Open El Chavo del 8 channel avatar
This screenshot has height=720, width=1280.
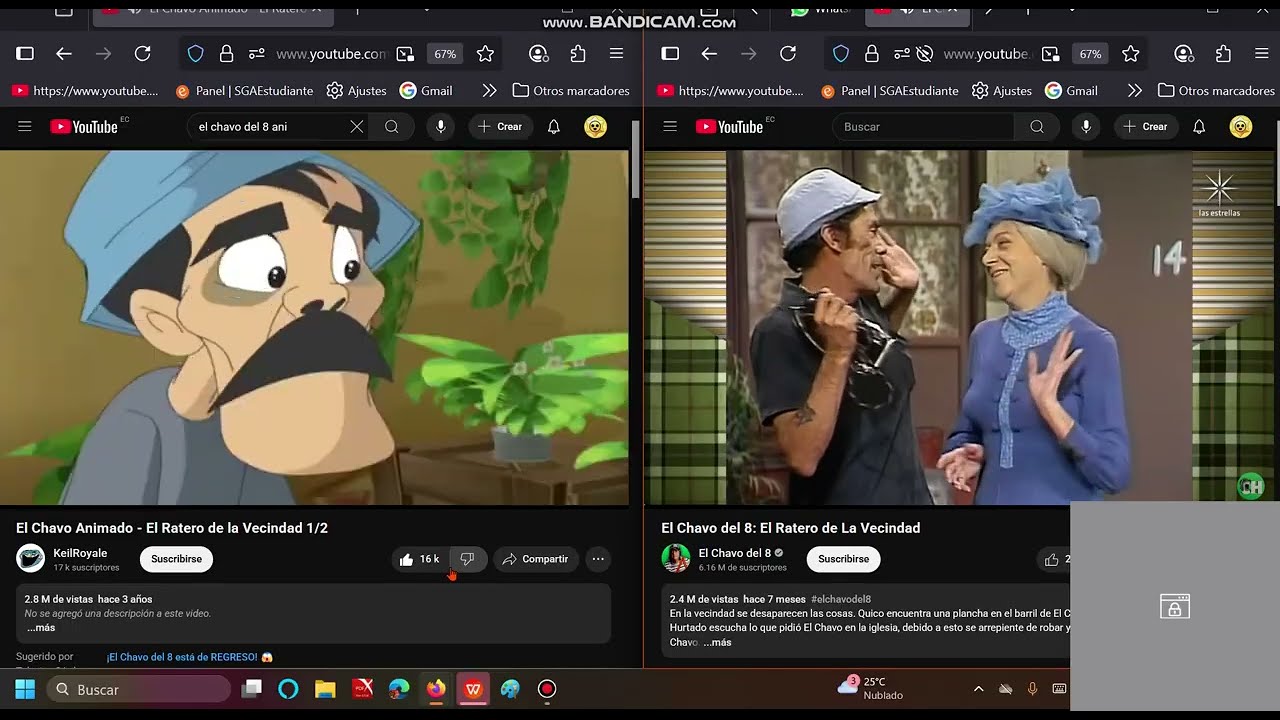pyautogui.click(x=676, y=559)
